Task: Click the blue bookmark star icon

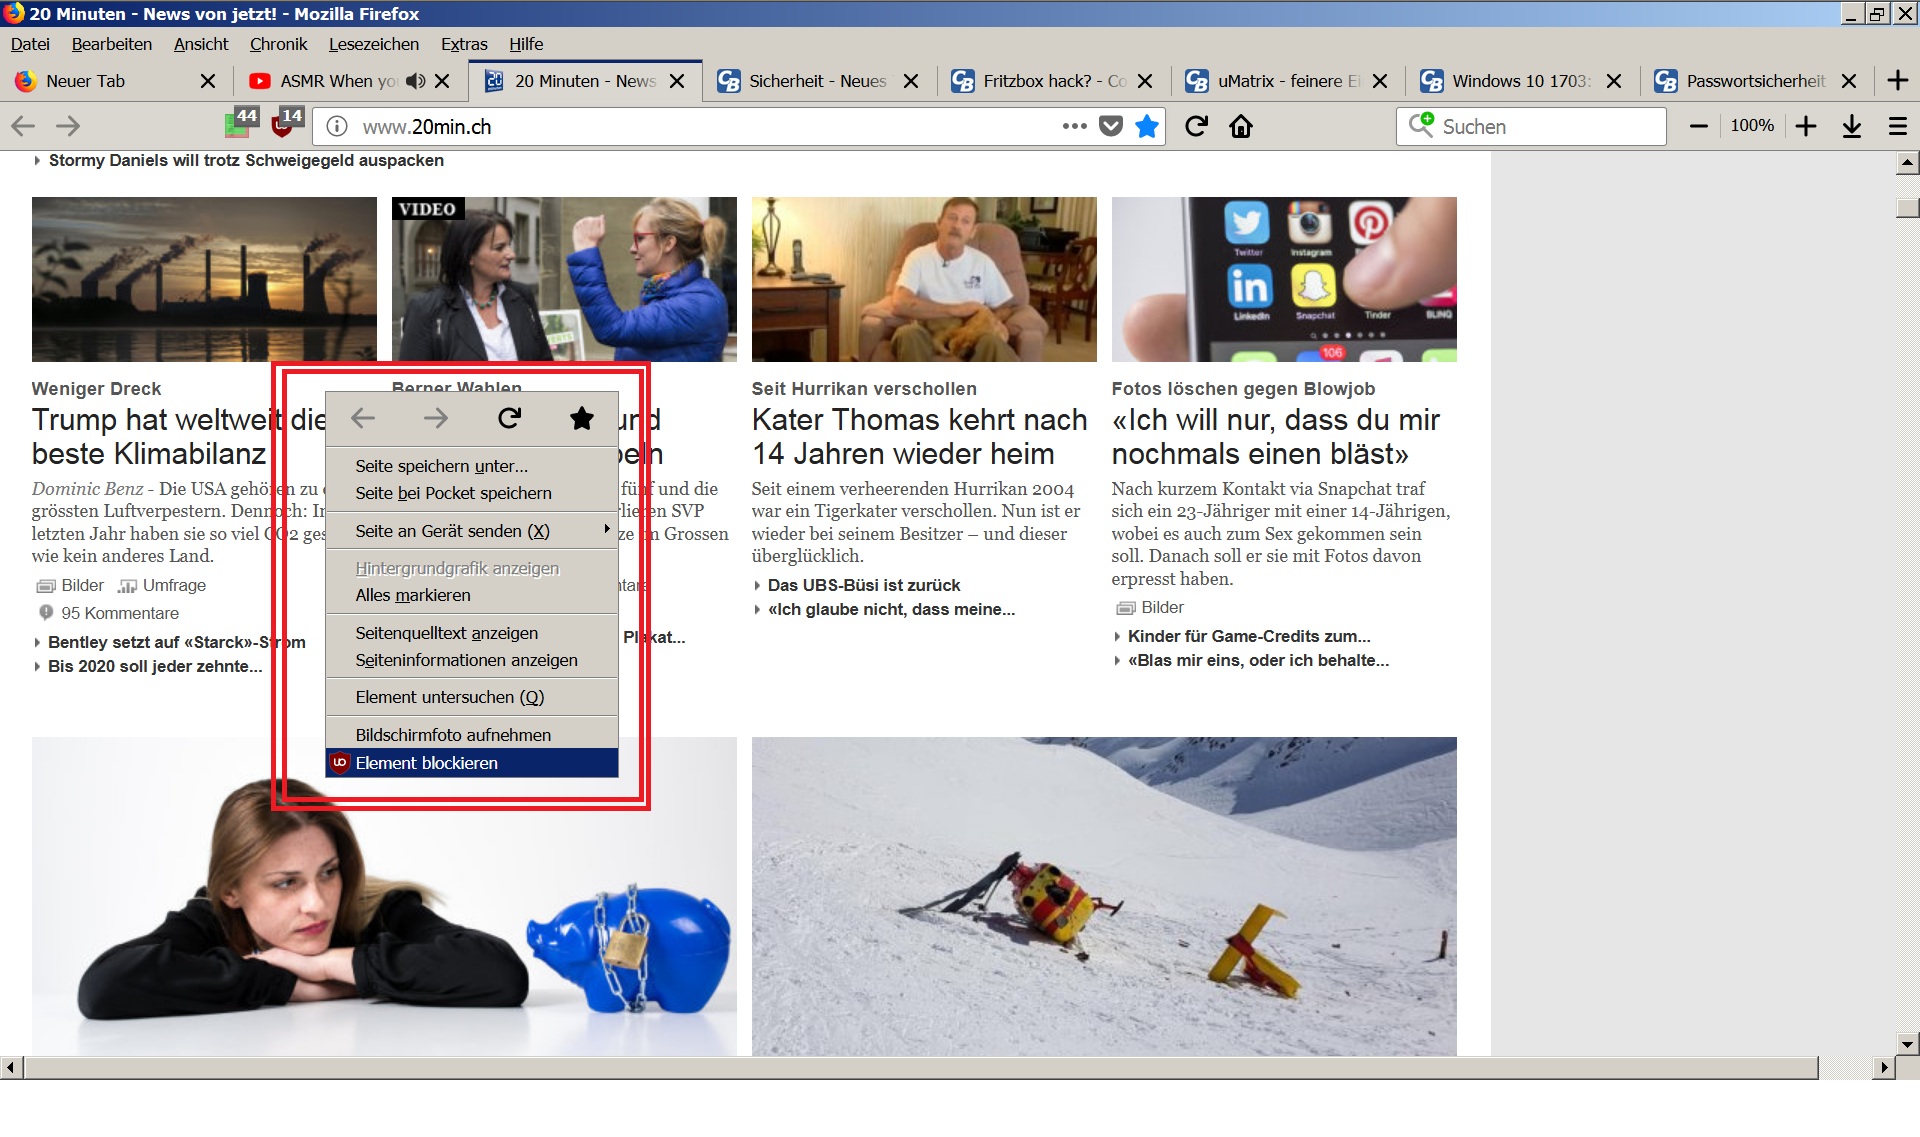Action: (x=1147, y=126)
